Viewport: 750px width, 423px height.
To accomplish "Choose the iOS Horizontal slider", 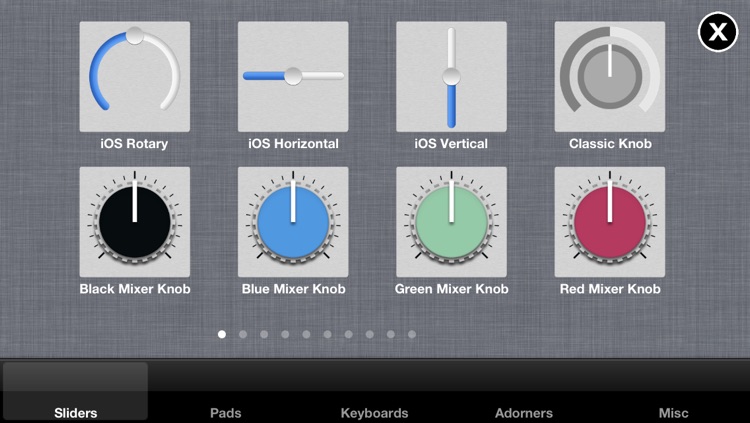I will click(293, 77).
